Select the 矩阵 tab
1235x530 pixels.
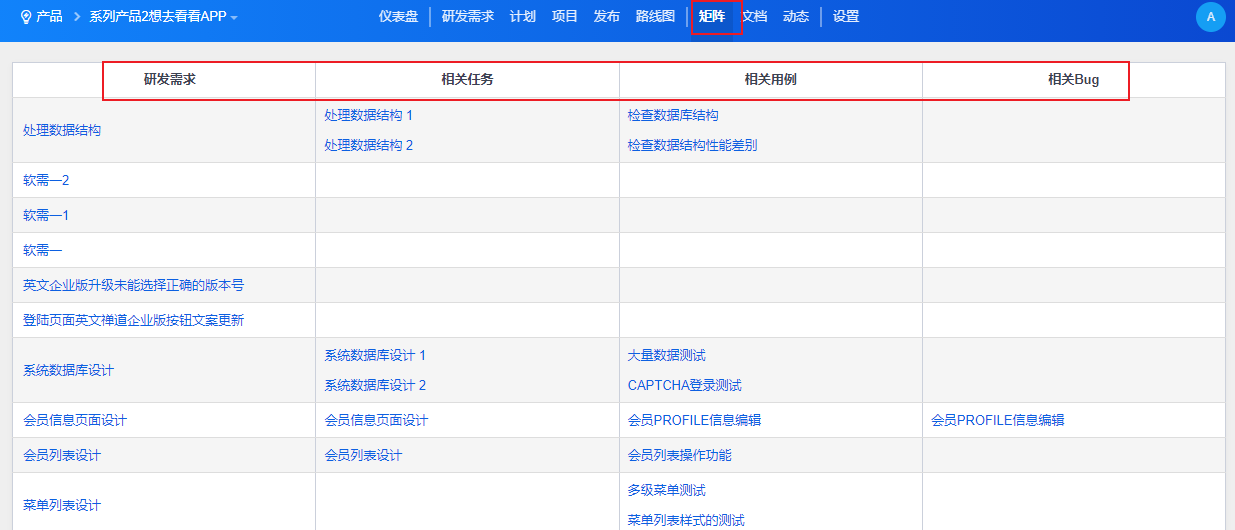(712, 17)
